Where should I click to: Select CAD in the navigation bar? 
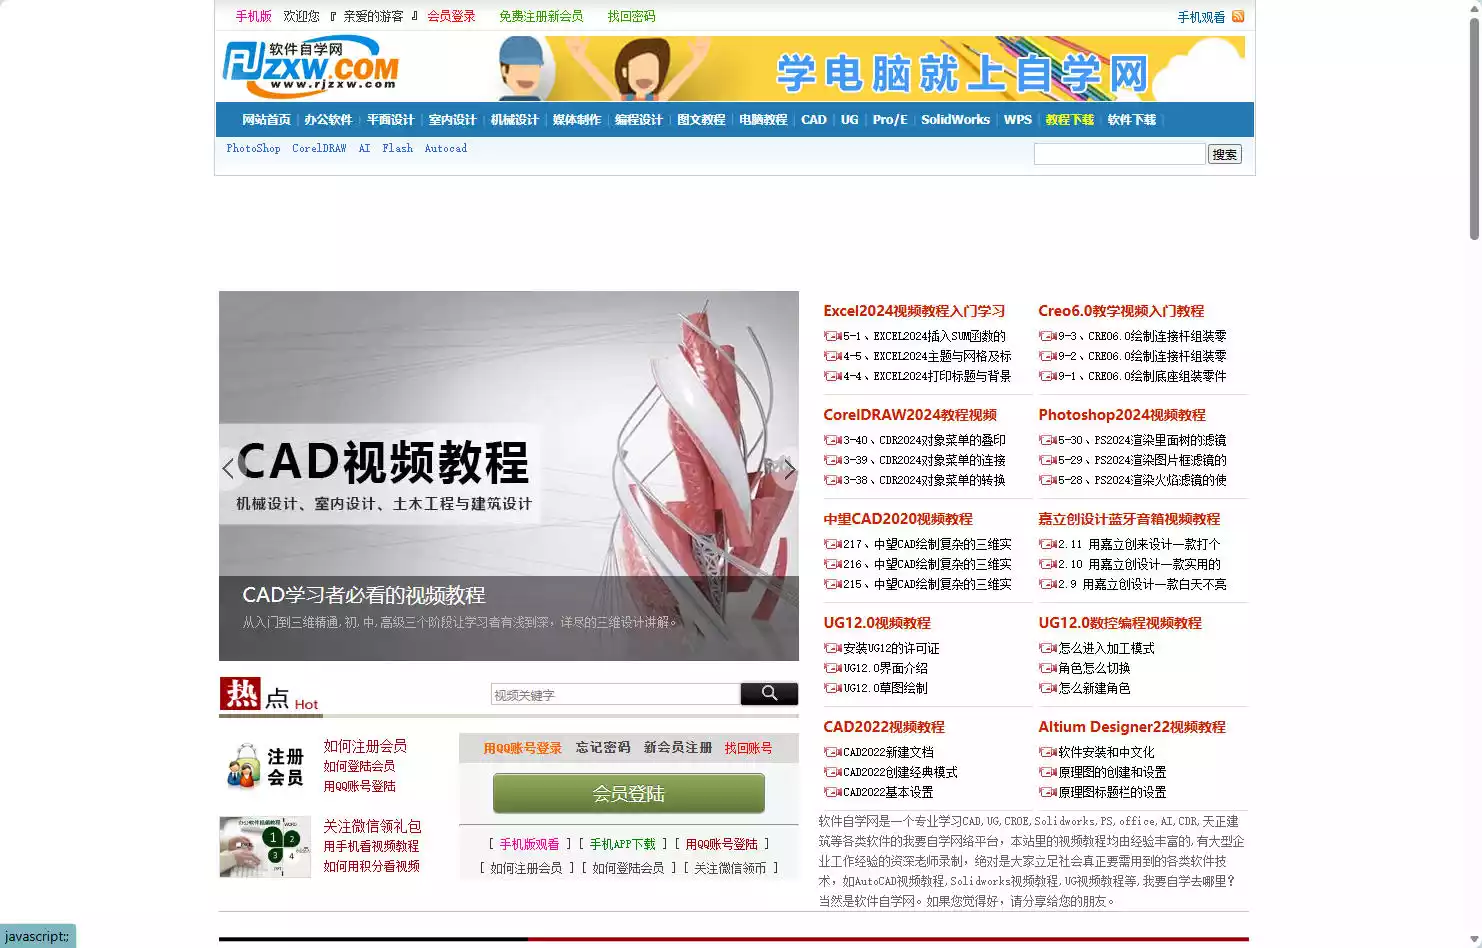point(814,119)
